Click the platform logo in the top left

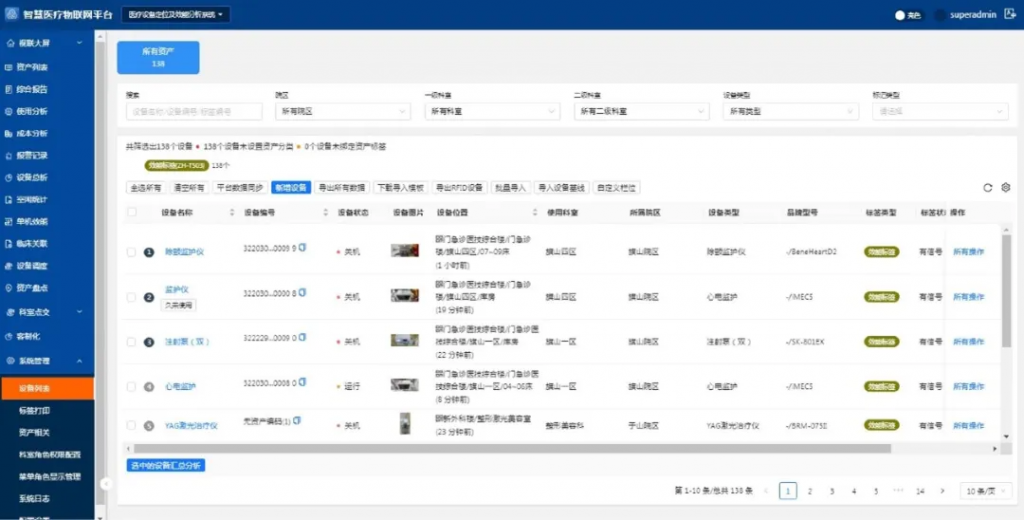pos(10,15)
